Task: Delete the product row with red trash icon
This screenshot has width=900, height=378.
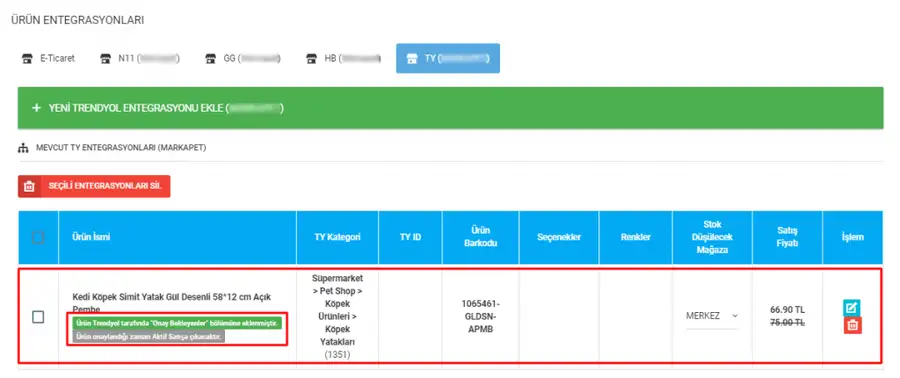Action: pos(852,325)
